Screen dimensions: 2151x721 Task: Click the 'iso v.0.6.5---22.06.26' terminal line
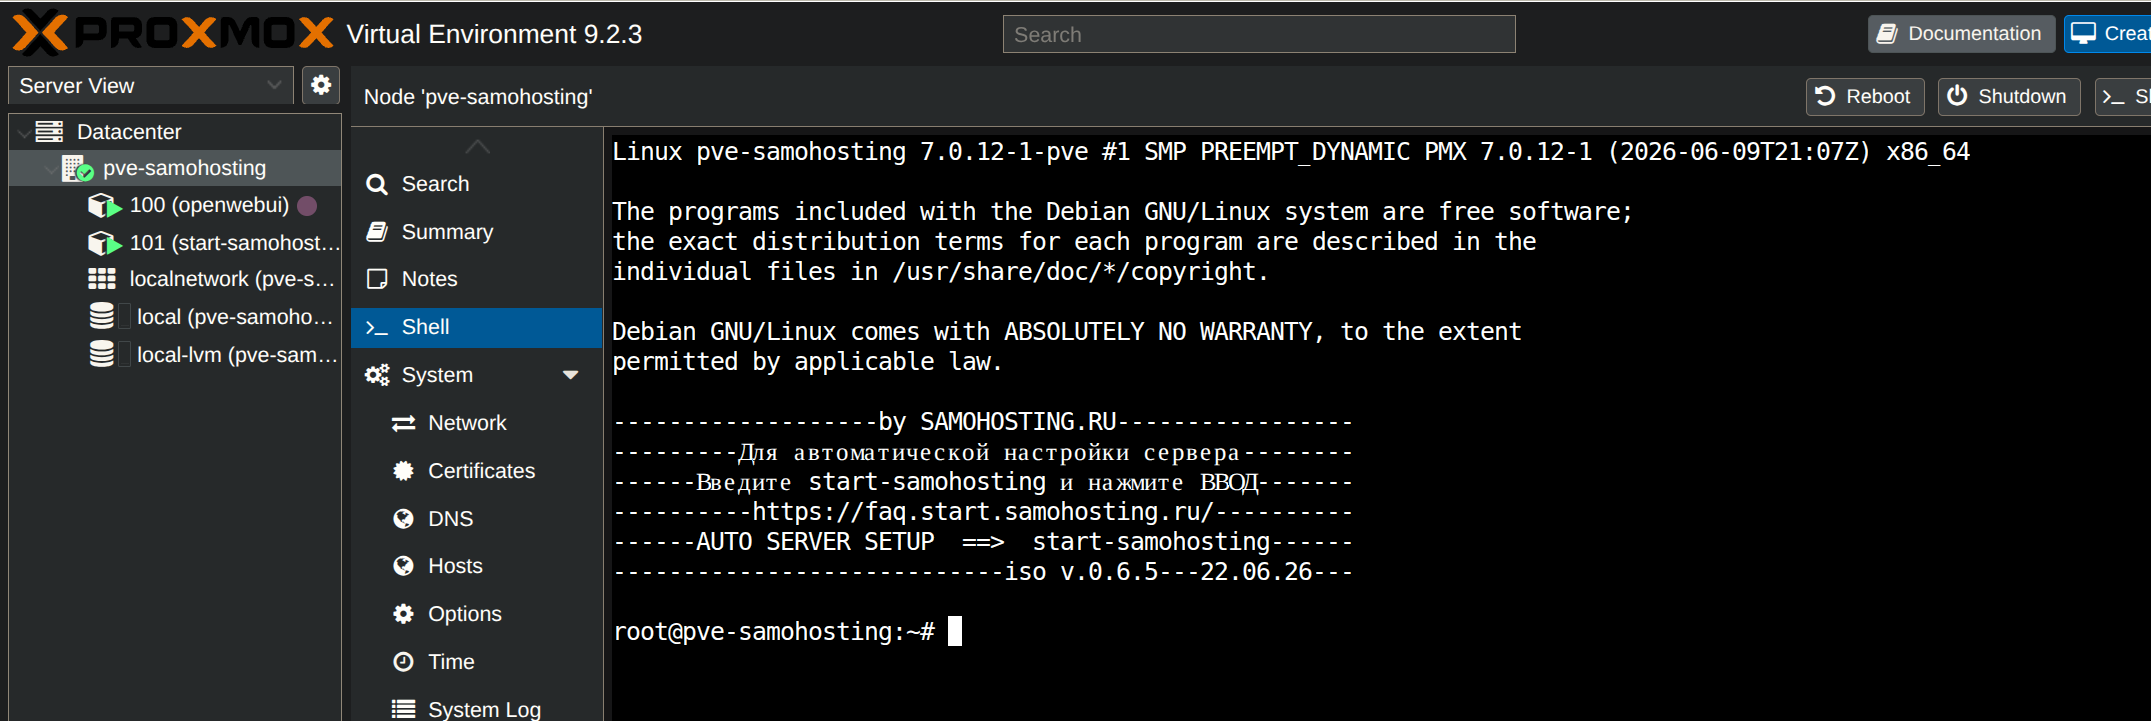[x=982, y=572]
